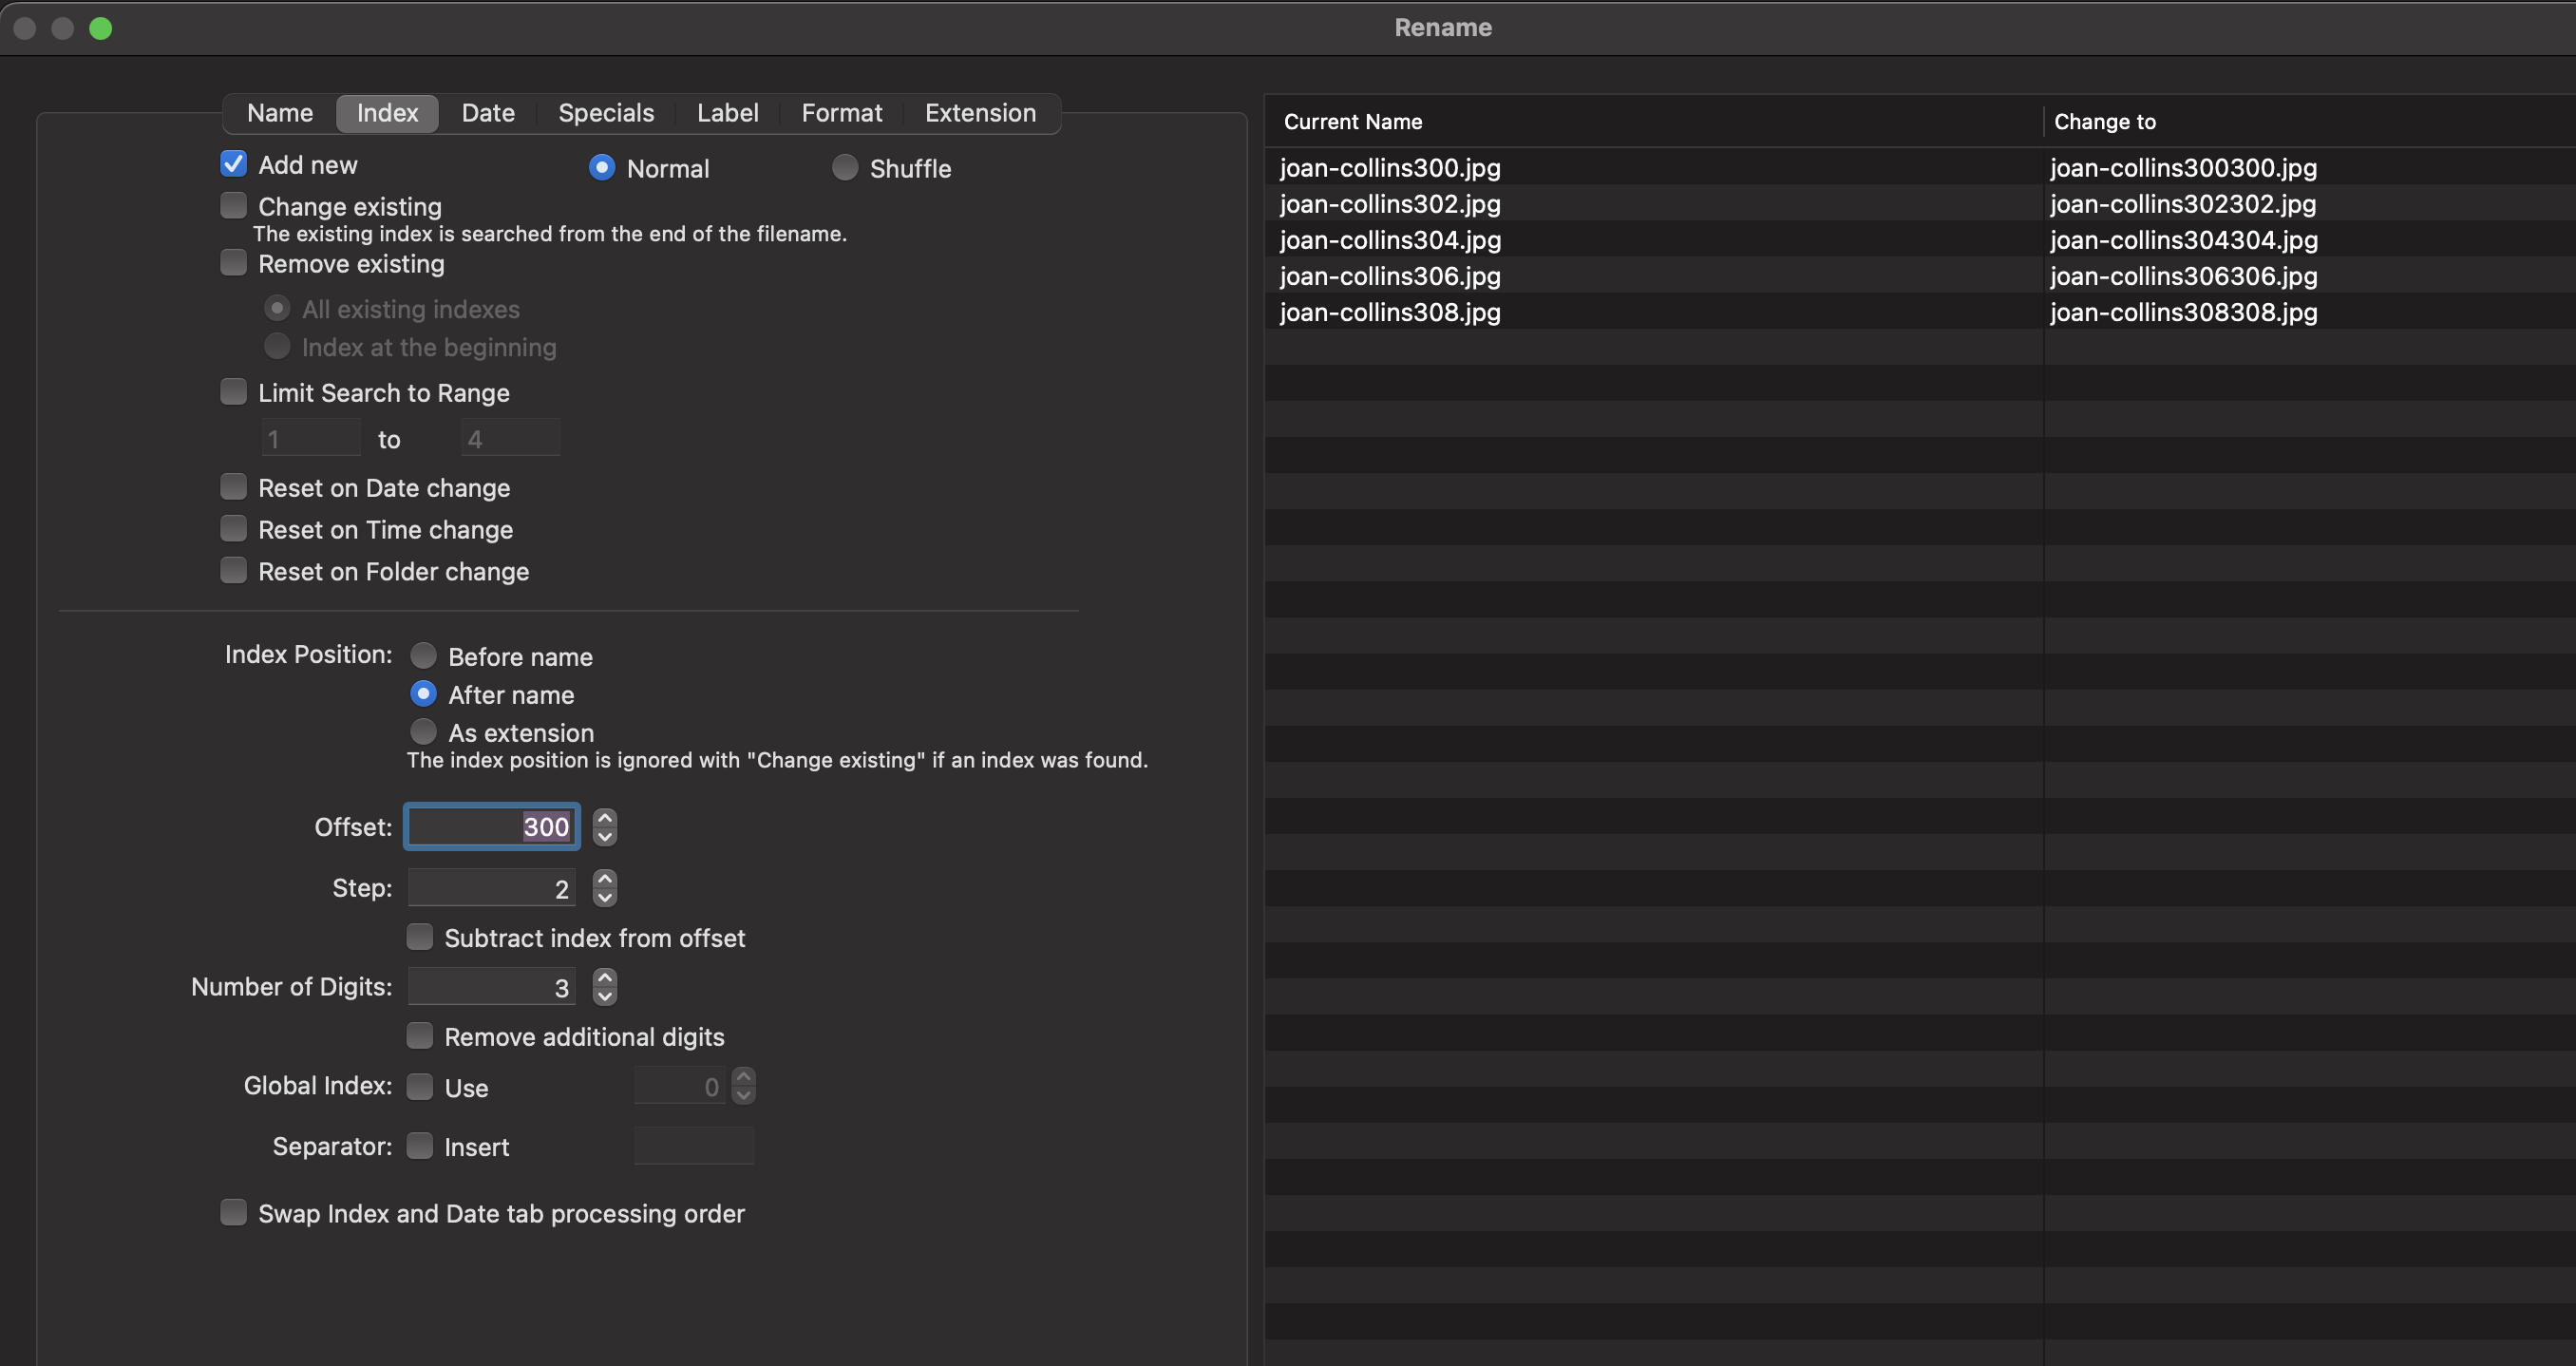The width and height of the screenshot is (2576, 1366).
Task: Enable Subtract index from offset
Action: [x=419, y=937]
